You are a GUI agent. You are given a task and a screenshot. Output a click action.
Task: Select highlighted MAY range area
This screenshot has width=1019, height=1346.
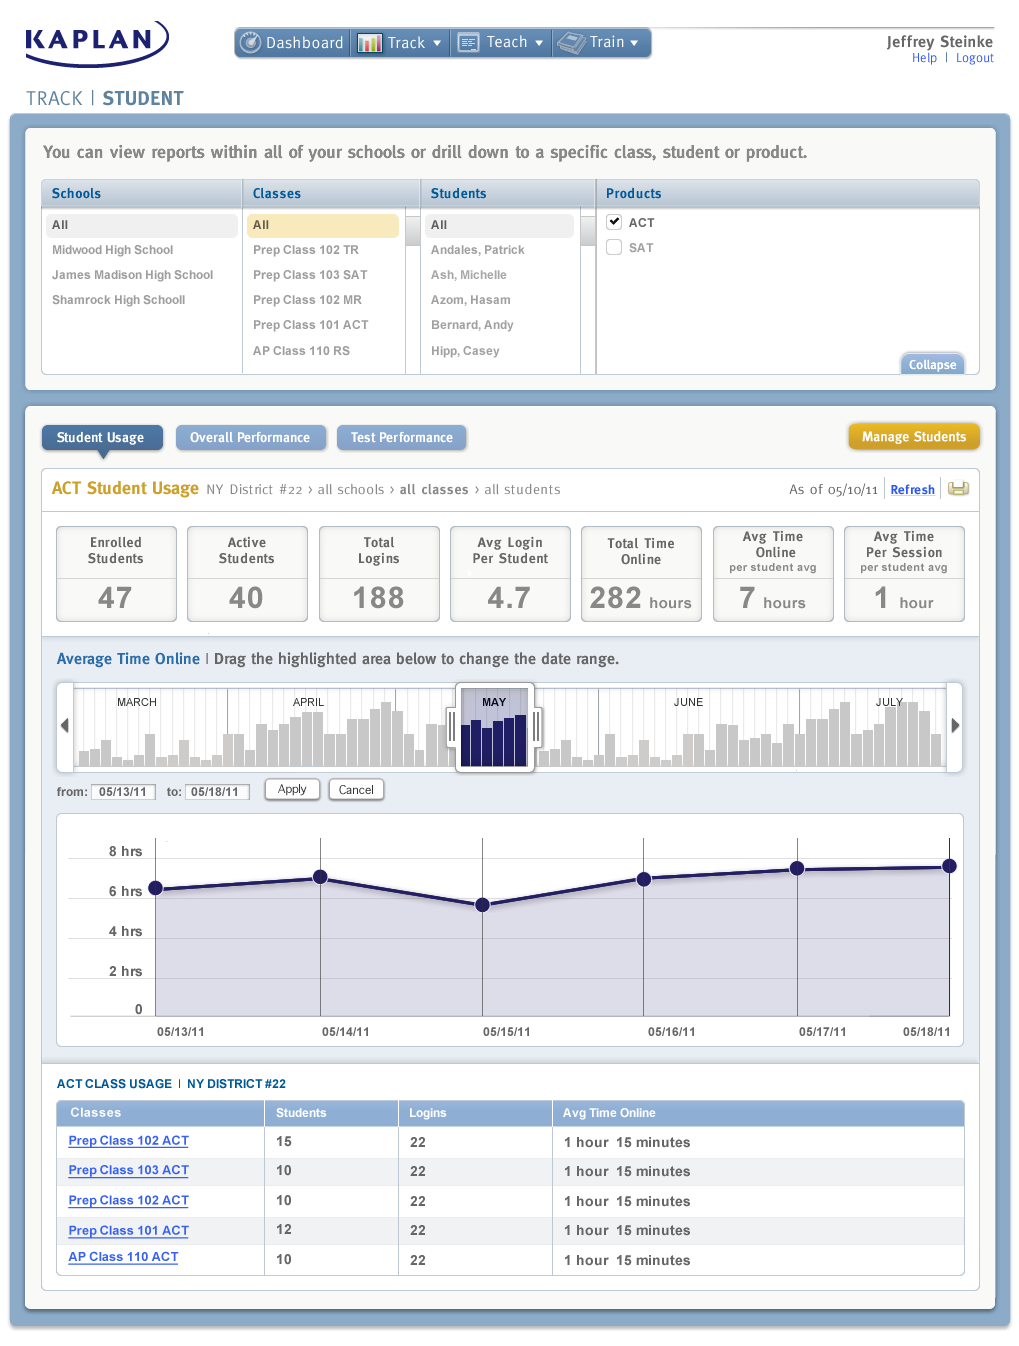(494, 727)
